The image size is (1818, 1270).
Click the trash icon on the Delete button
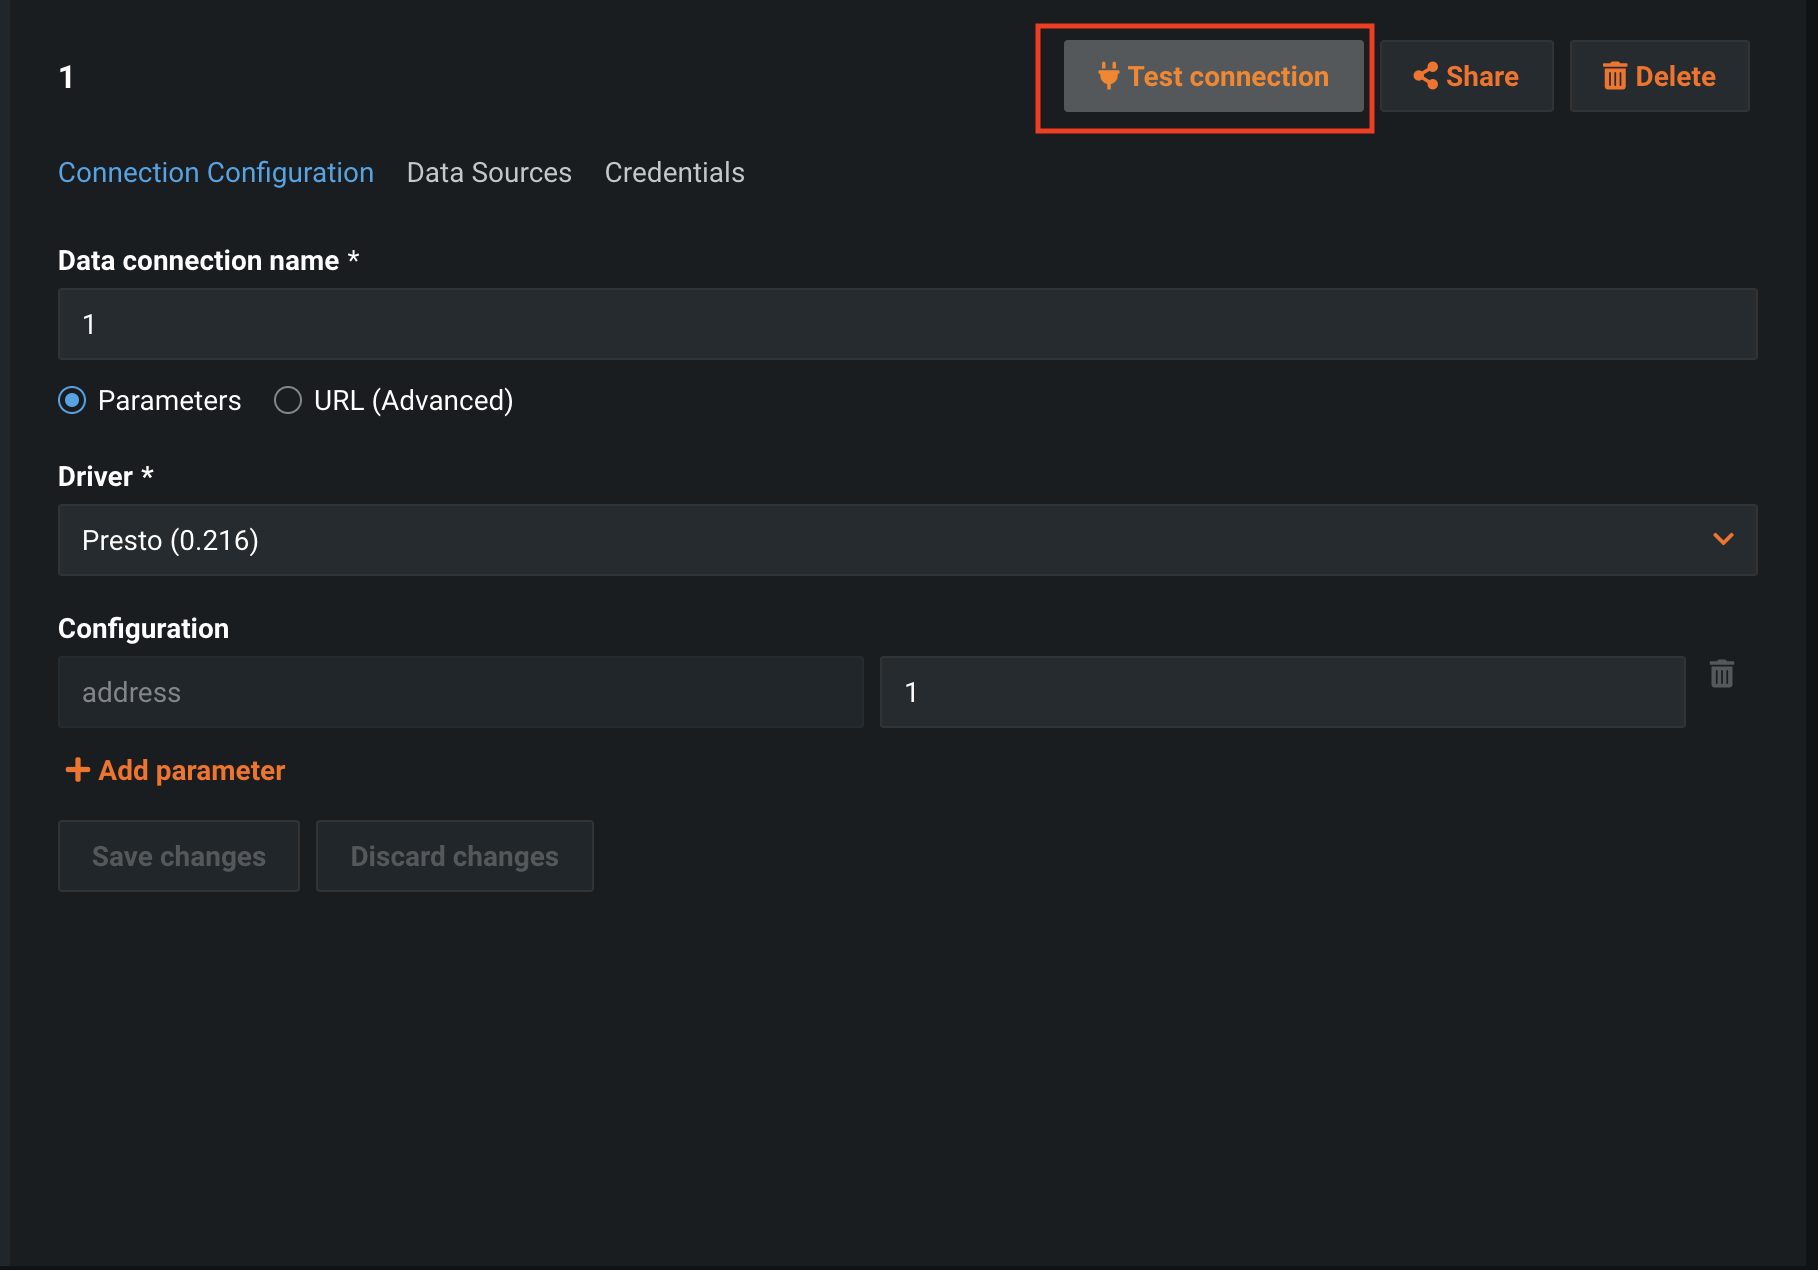(x=1614, y=76)
